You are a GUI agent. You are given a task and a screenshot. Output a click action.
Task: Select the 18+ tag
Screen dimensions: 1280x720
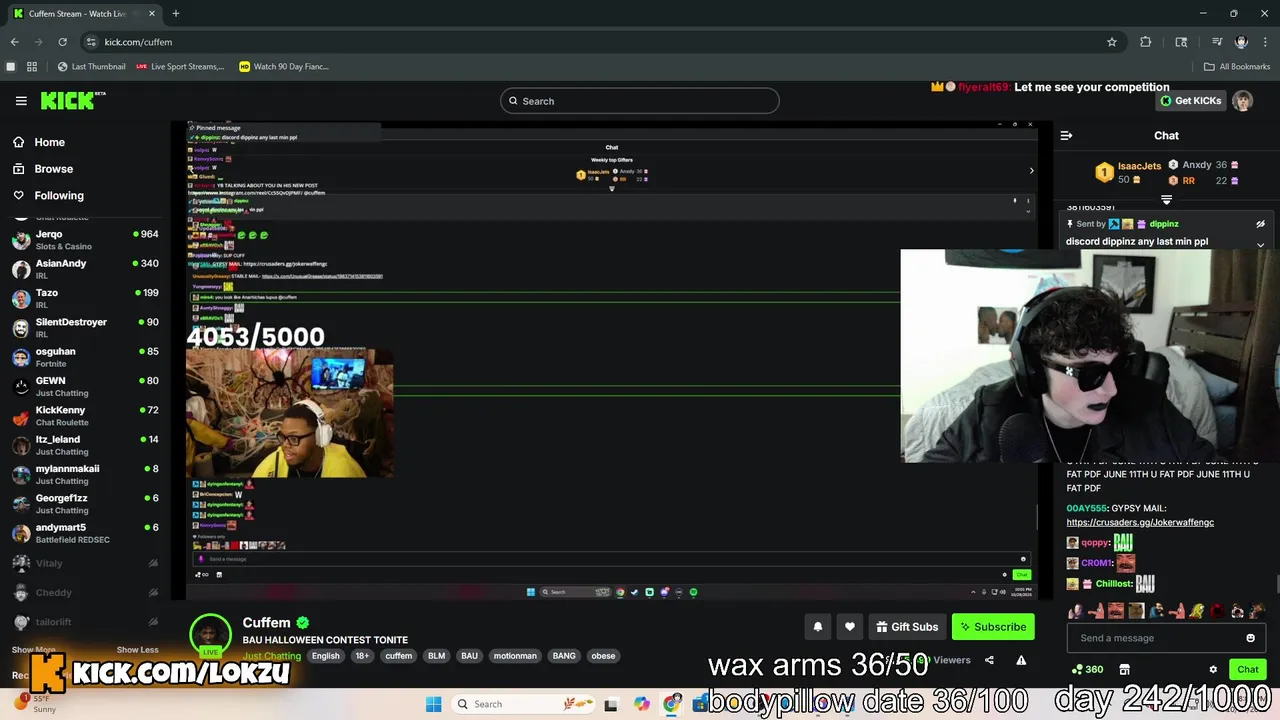coord(362,656)
